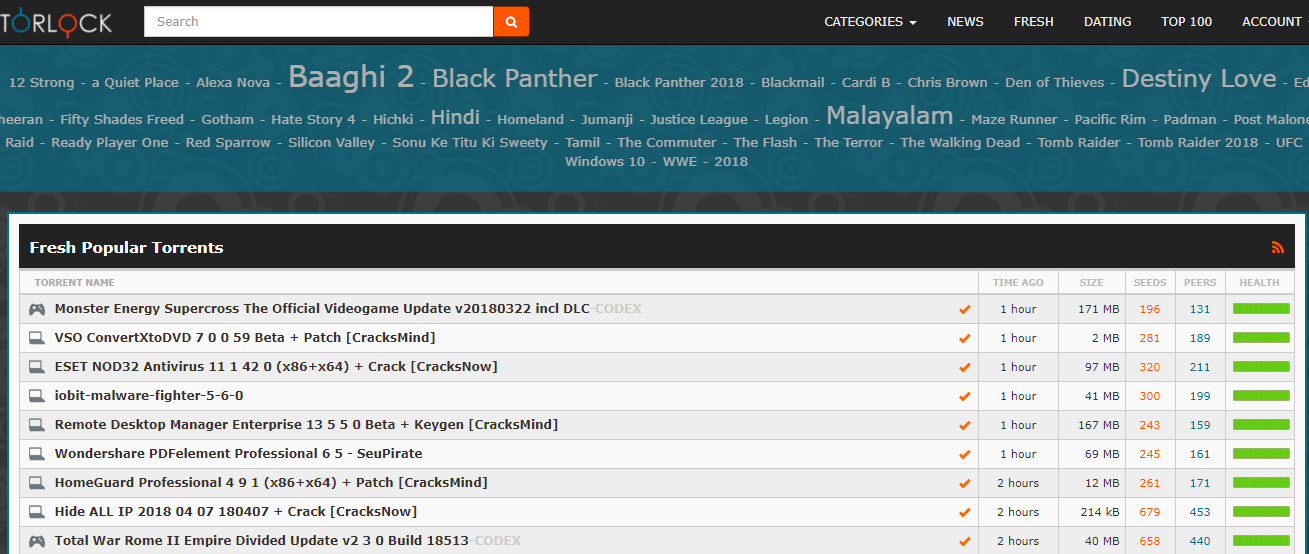Click peers value 440

[1200, 541]
